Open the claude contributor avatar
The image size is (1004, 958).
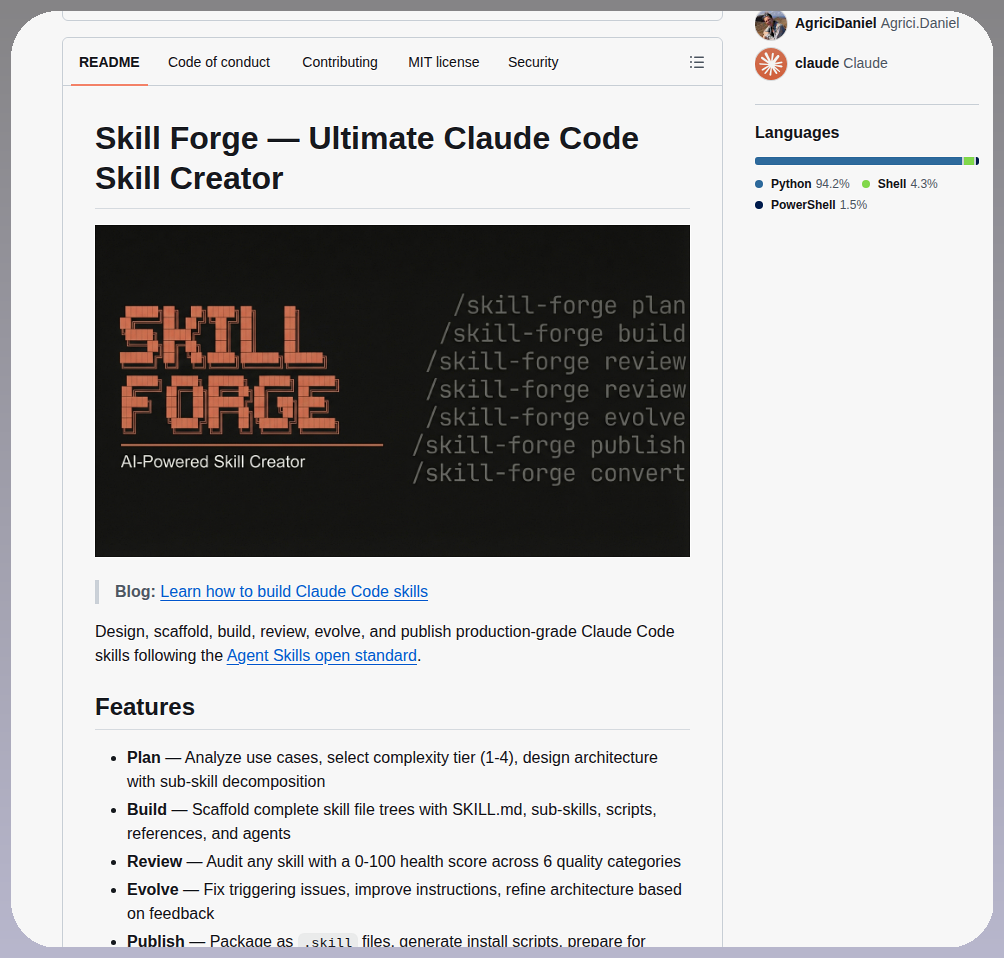pos(771,63)
